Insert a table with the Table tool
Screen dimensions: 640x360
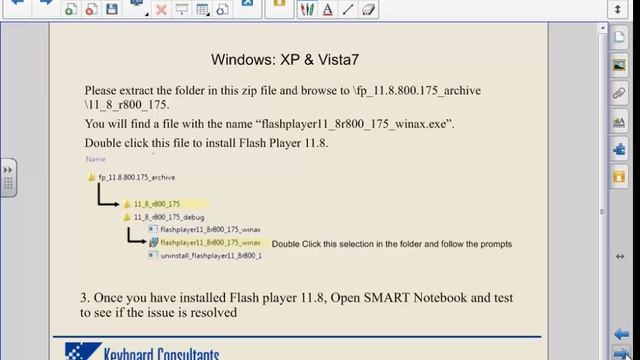[x=202, y=9]
